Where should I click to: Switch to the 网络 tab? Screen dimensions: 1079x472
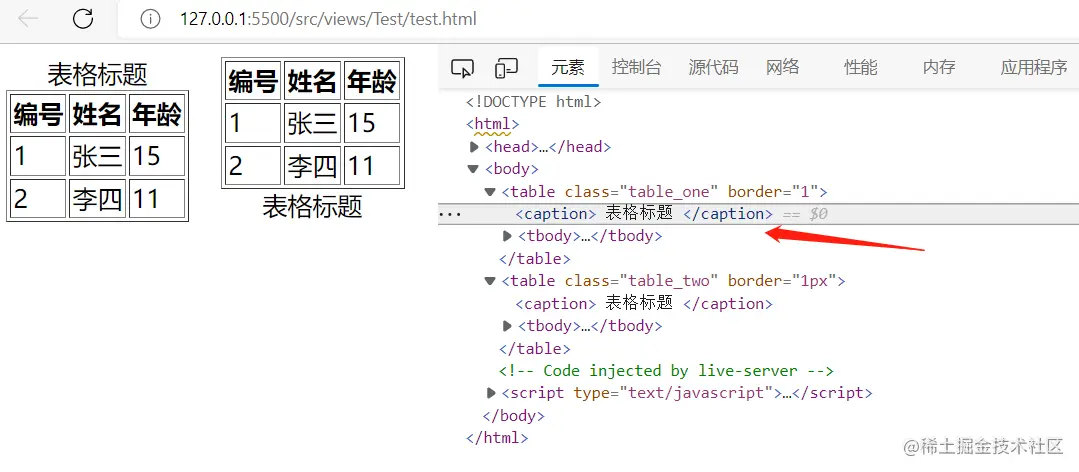pyautogui.click(x=783, y=67)
